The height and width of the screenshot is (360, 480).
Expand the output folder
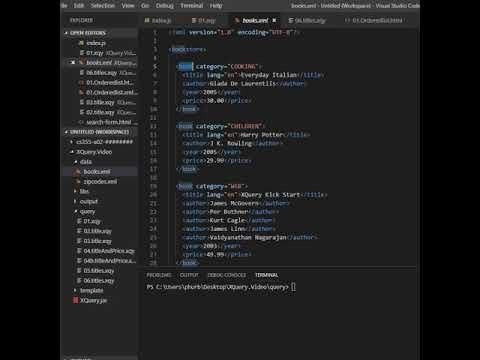click(x=89, y=201)
